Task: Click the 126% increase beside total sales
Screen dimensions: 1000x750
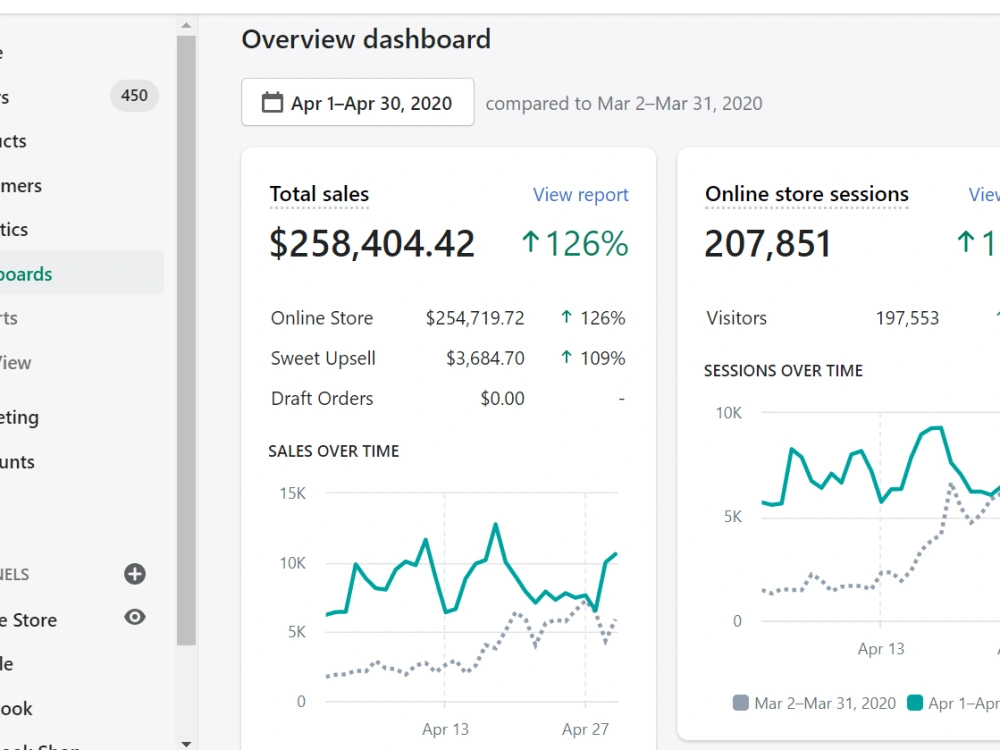Action: click(x=586, y=244)
